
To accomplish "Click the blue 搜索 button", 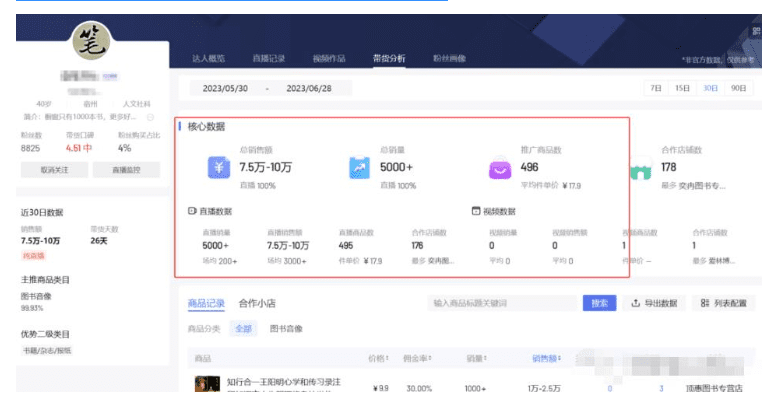I will [598, 303].
